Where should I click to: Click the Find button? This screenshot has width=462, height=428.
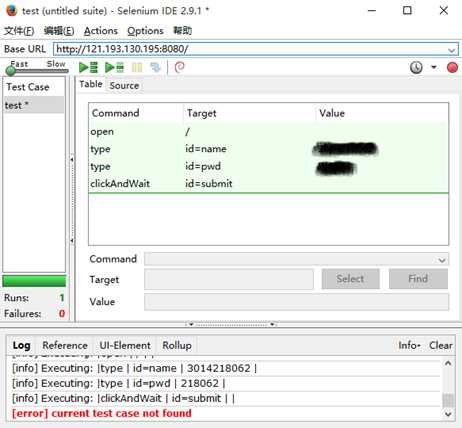(418, 279)
